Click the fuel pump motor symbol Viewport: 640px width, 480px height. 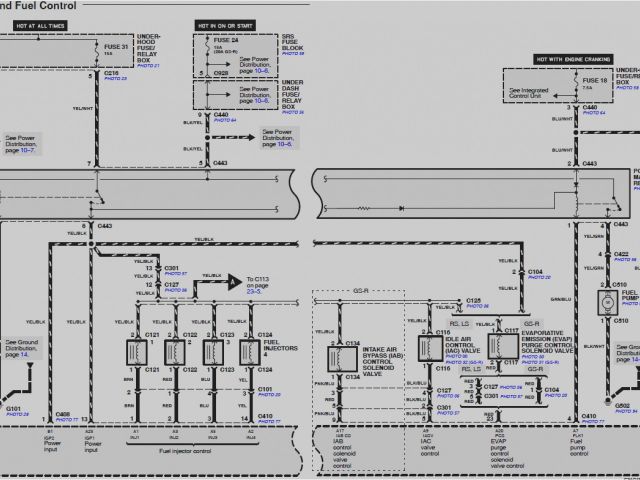603,301
